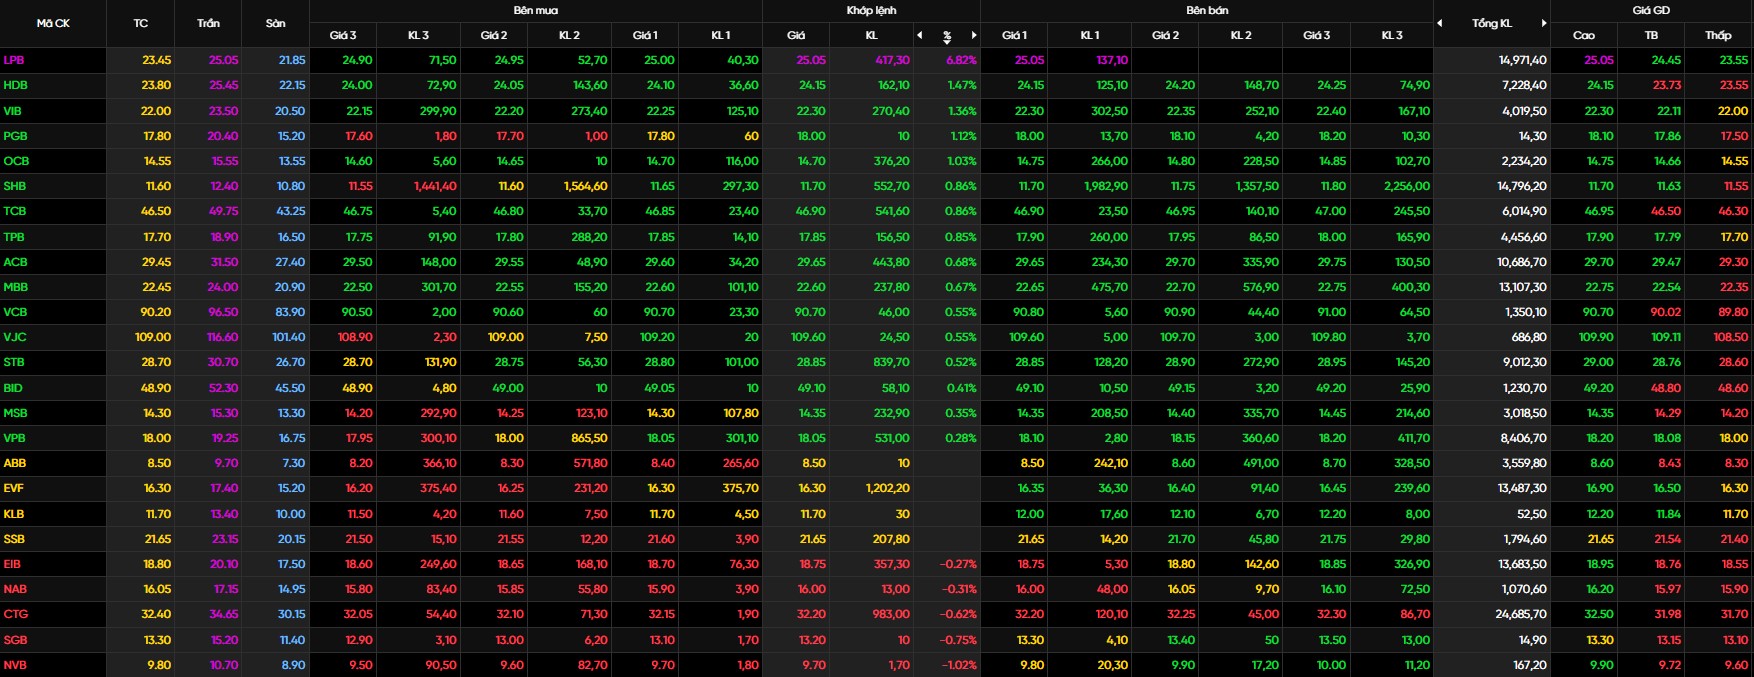Click VJC ceiling price 116.60

point(220,337)
